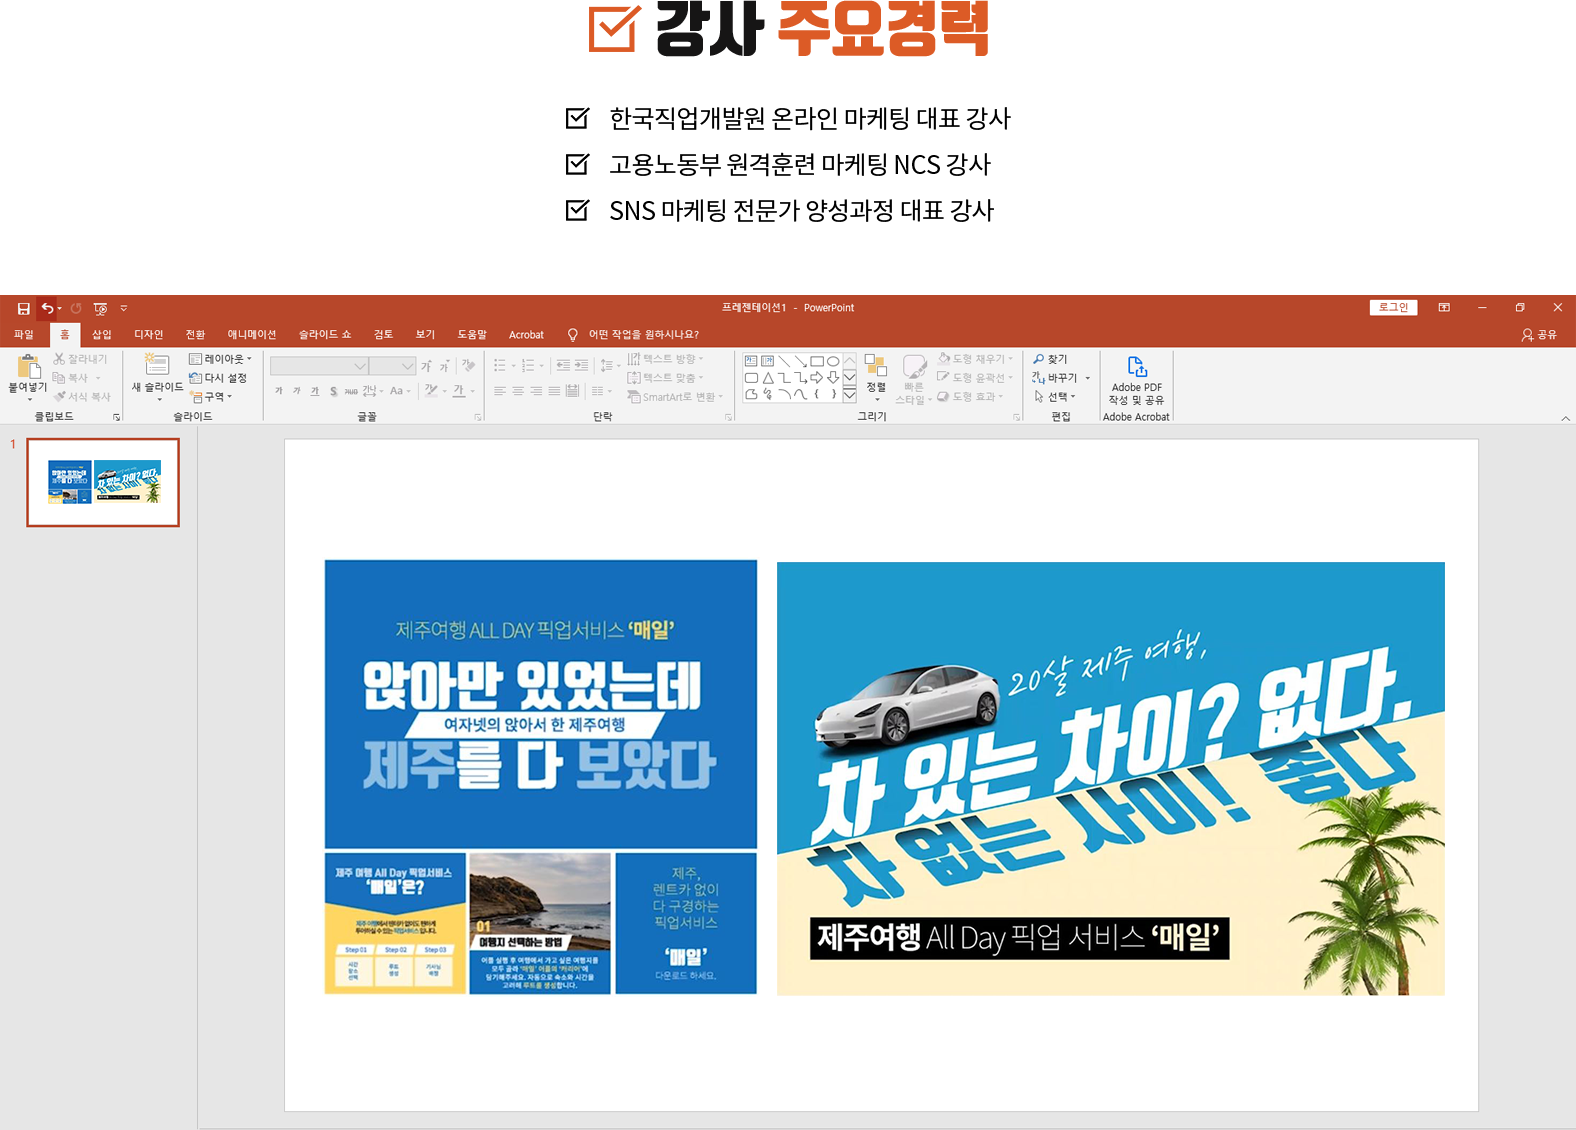Click SmartArt로 변환
This screenshot has width=1576, height=1130.
click(674, 396)
